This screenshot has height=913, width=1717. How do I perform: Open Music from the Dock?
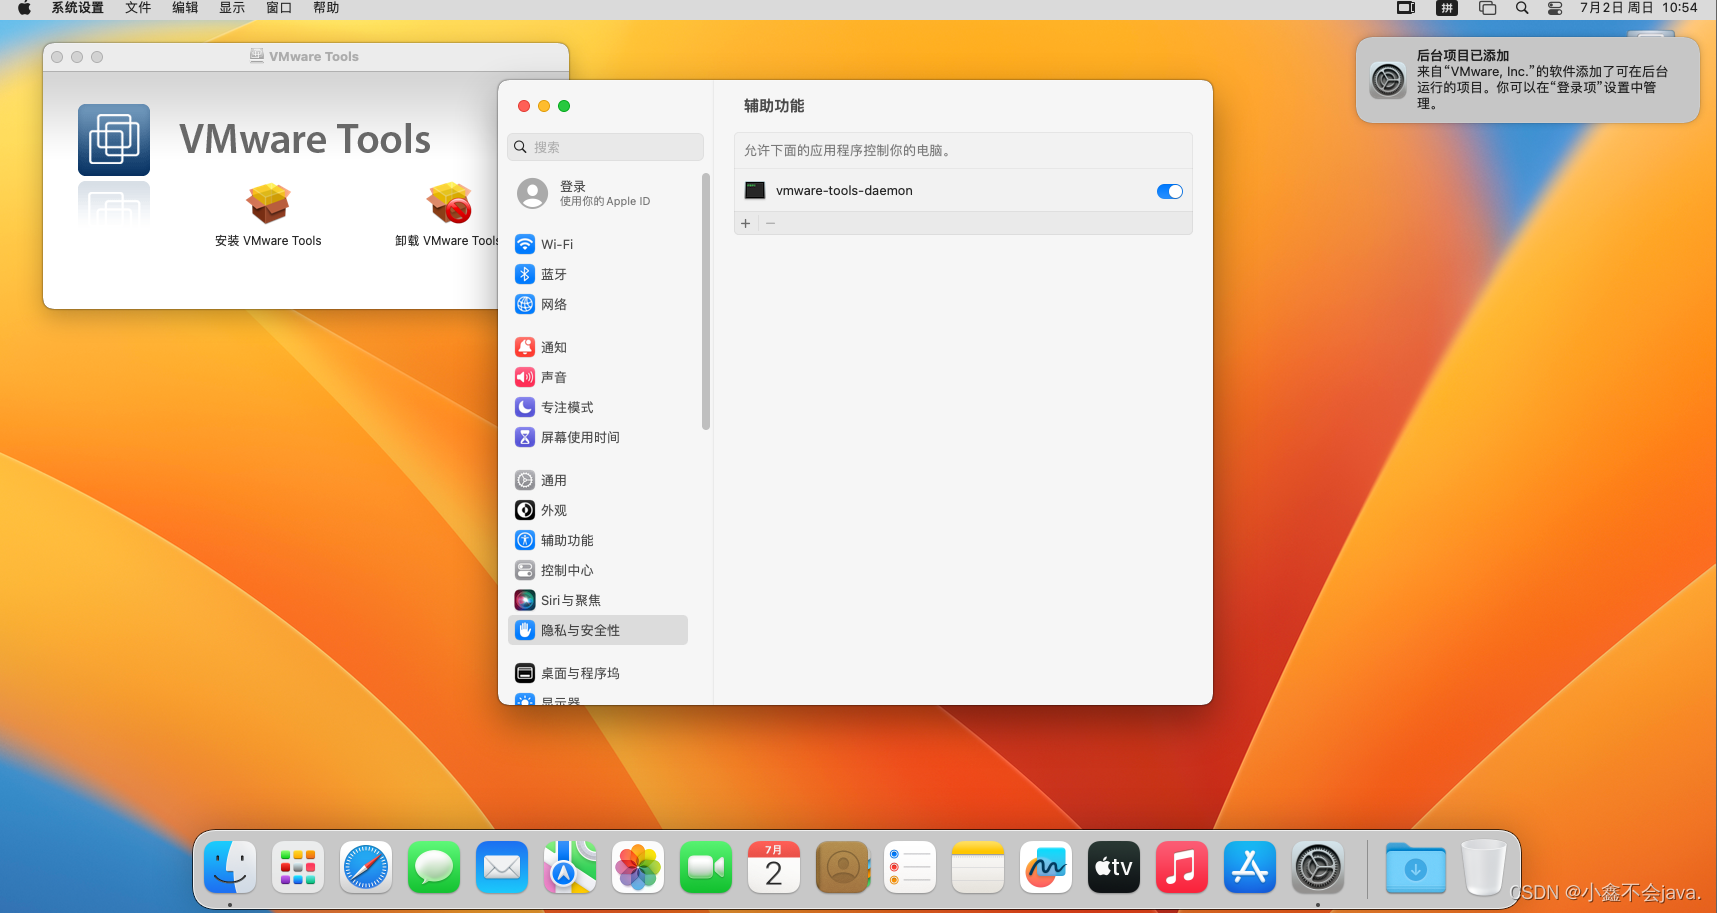click(1182, 867)
